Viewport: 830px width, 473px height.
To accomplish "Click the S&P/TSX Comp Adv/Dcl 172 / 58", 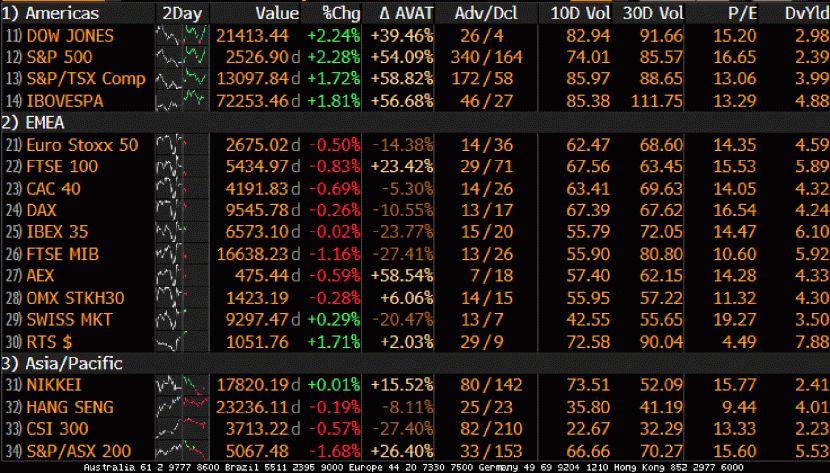I will [x=482, y=79].
